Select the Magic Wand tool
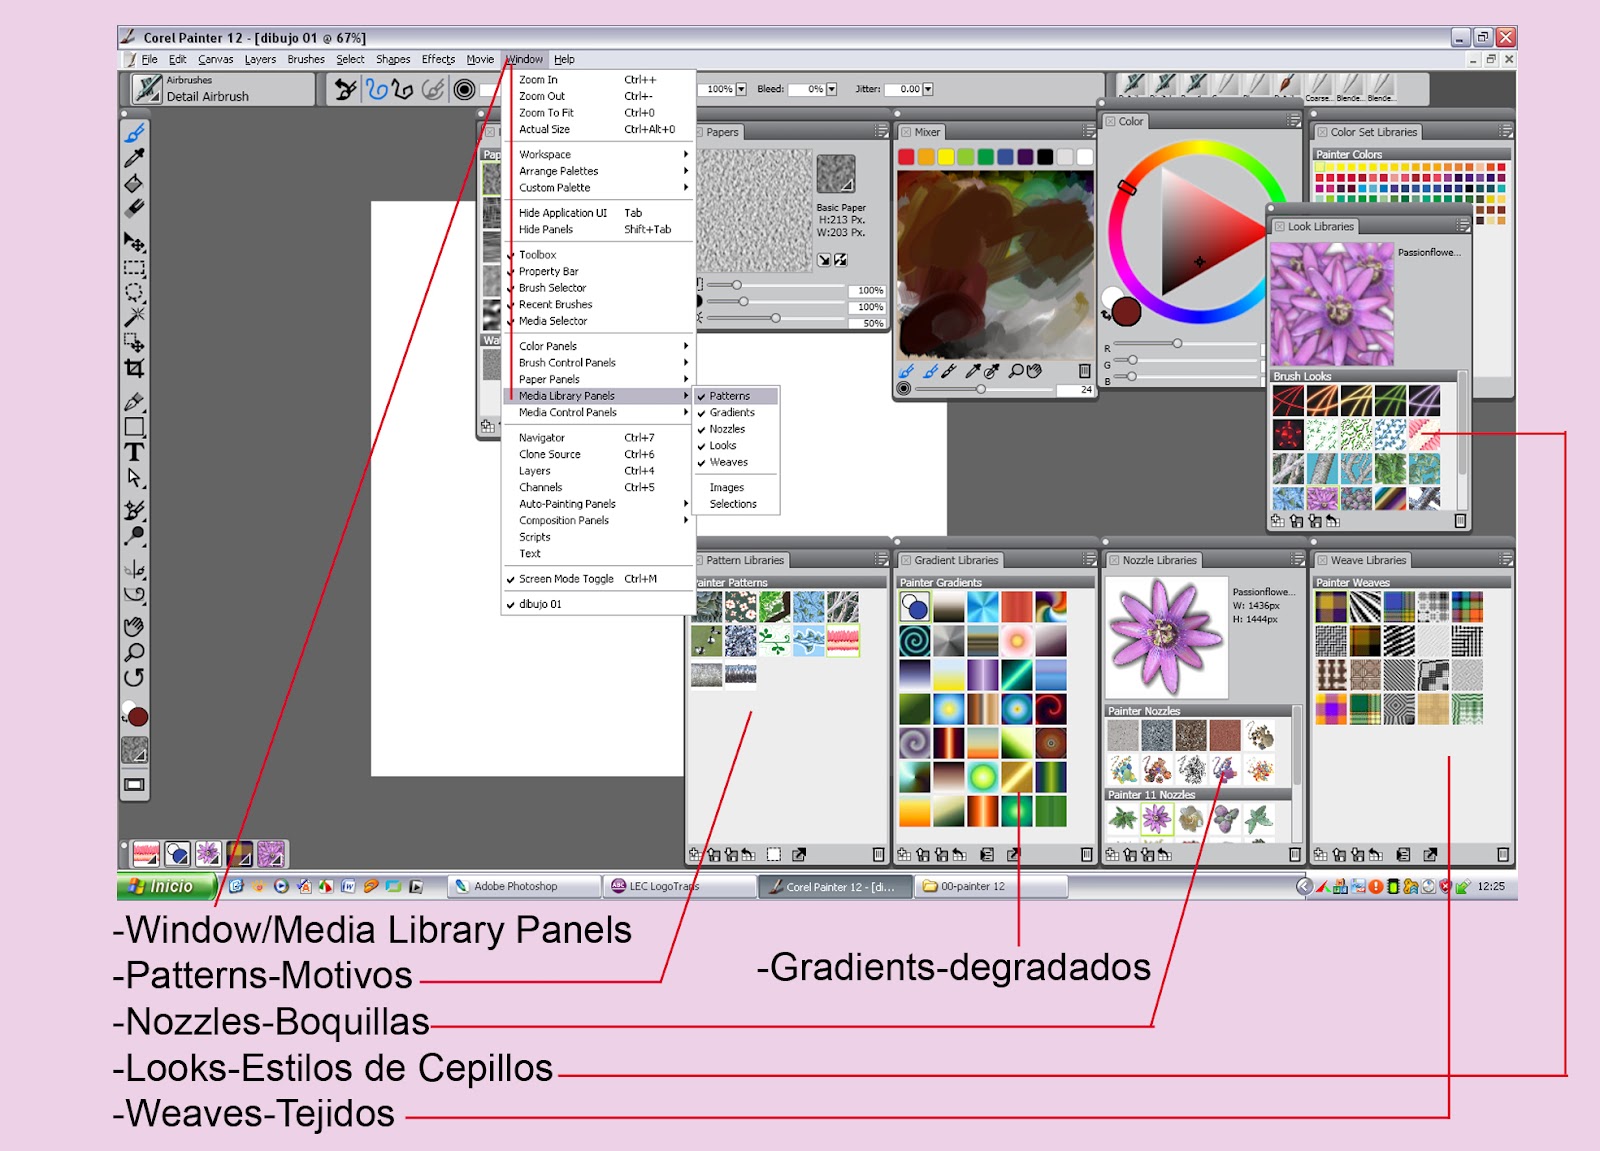The width and height of the screenshot is (1600, 1151). (134, 317)
